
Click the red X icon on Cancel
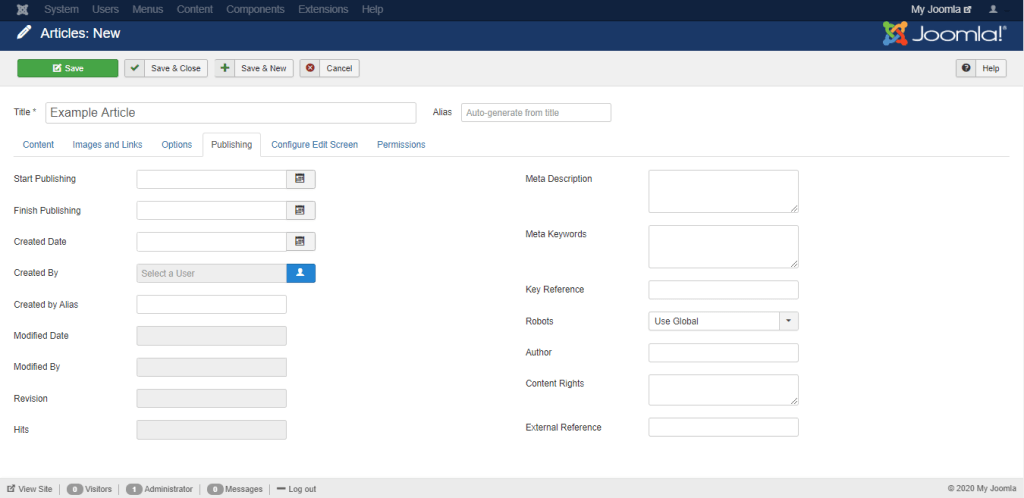coord(310,68)
